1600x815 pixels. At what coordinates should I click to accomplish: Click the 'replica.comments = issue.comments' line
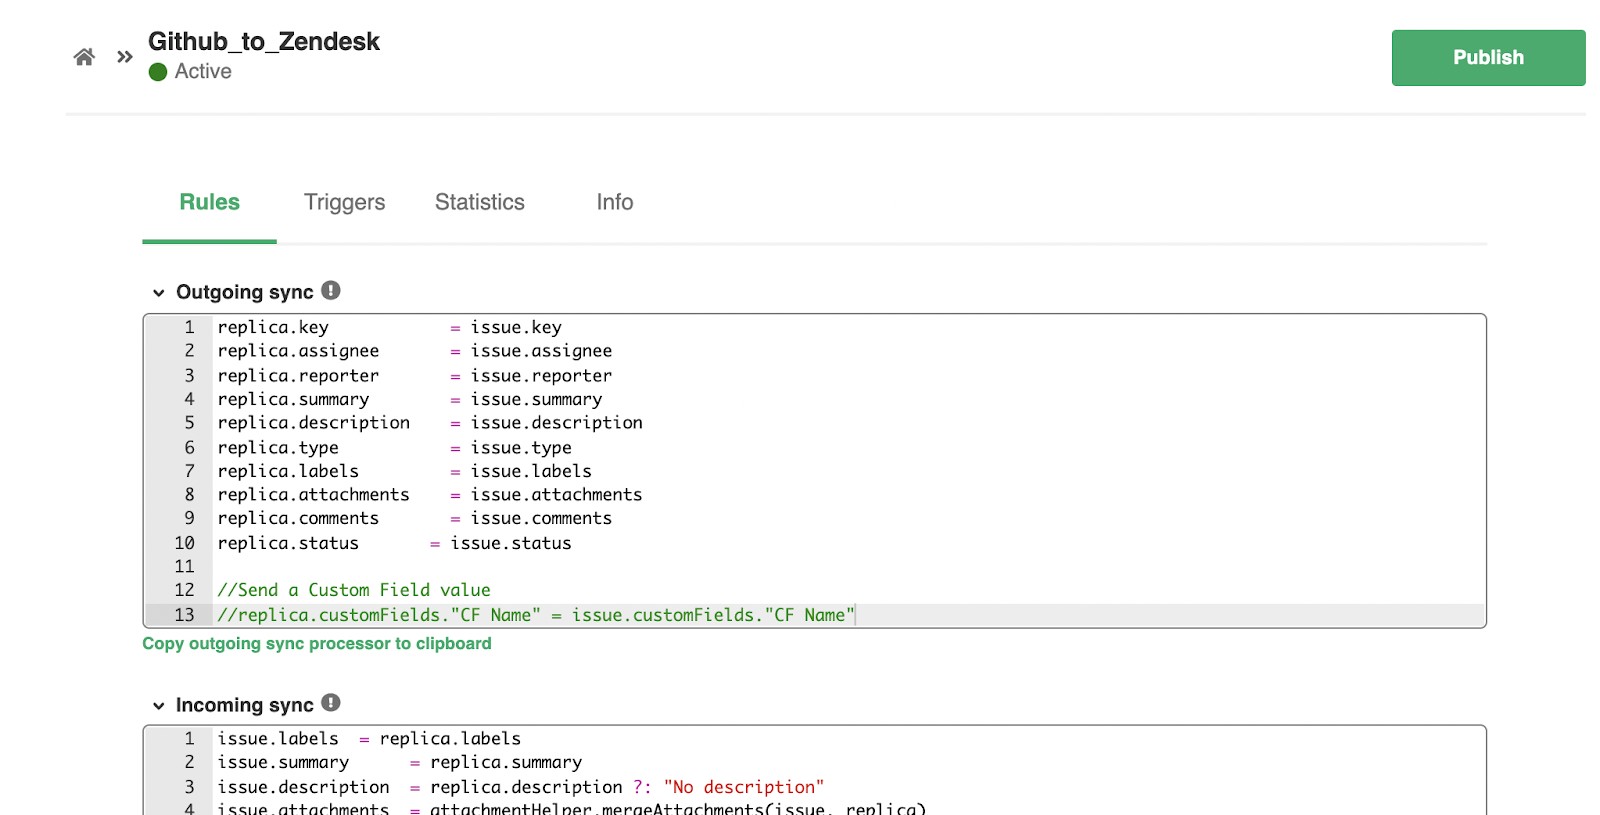coord(415,519)
